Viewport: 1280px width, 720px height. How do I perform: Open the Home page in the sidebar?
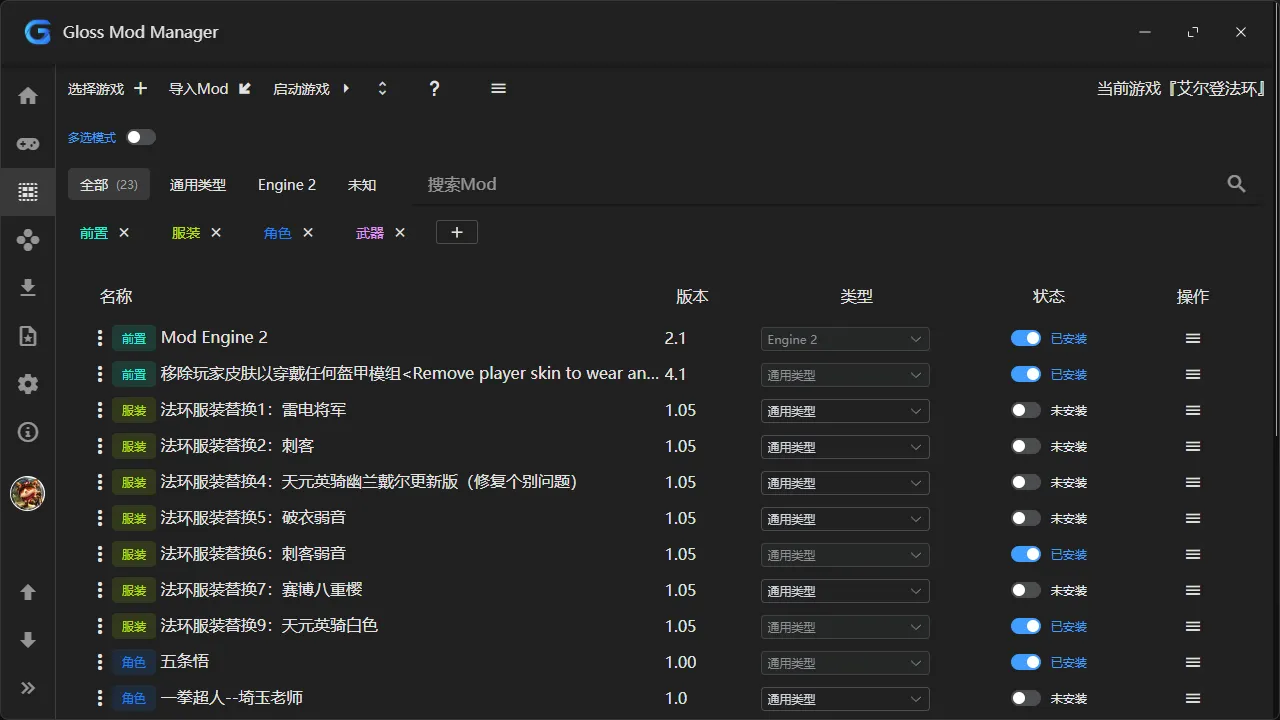[27, 94]
